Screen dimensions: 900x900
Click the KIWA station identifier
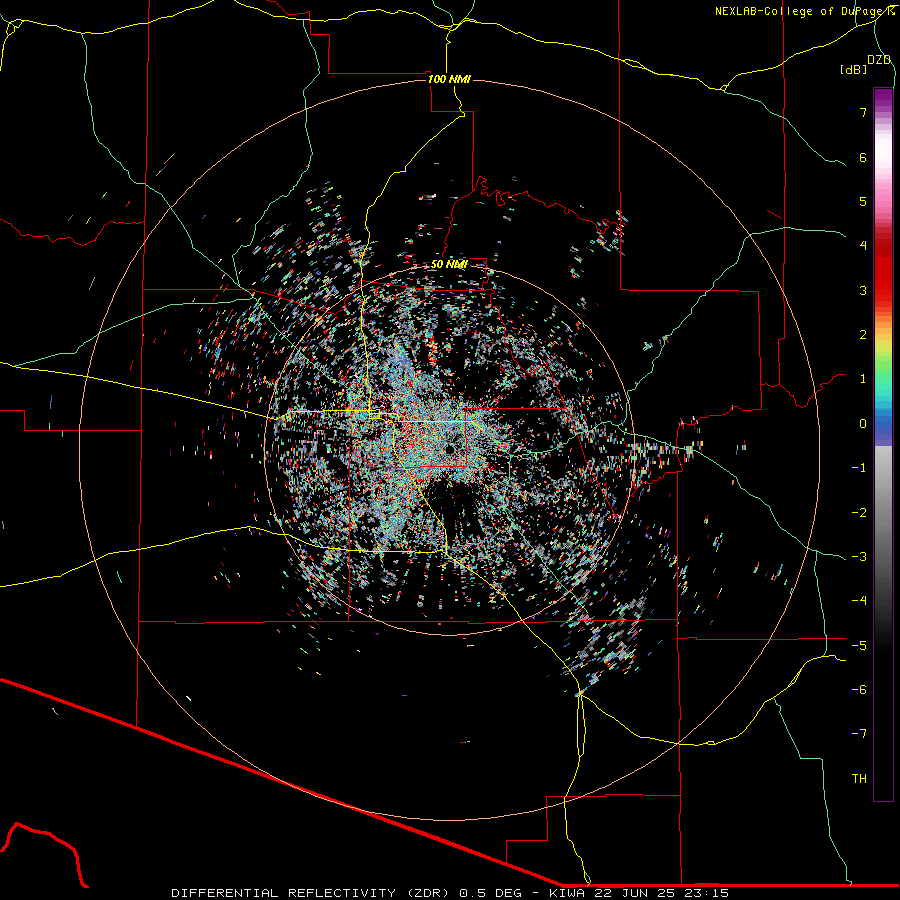click(568, 893)
